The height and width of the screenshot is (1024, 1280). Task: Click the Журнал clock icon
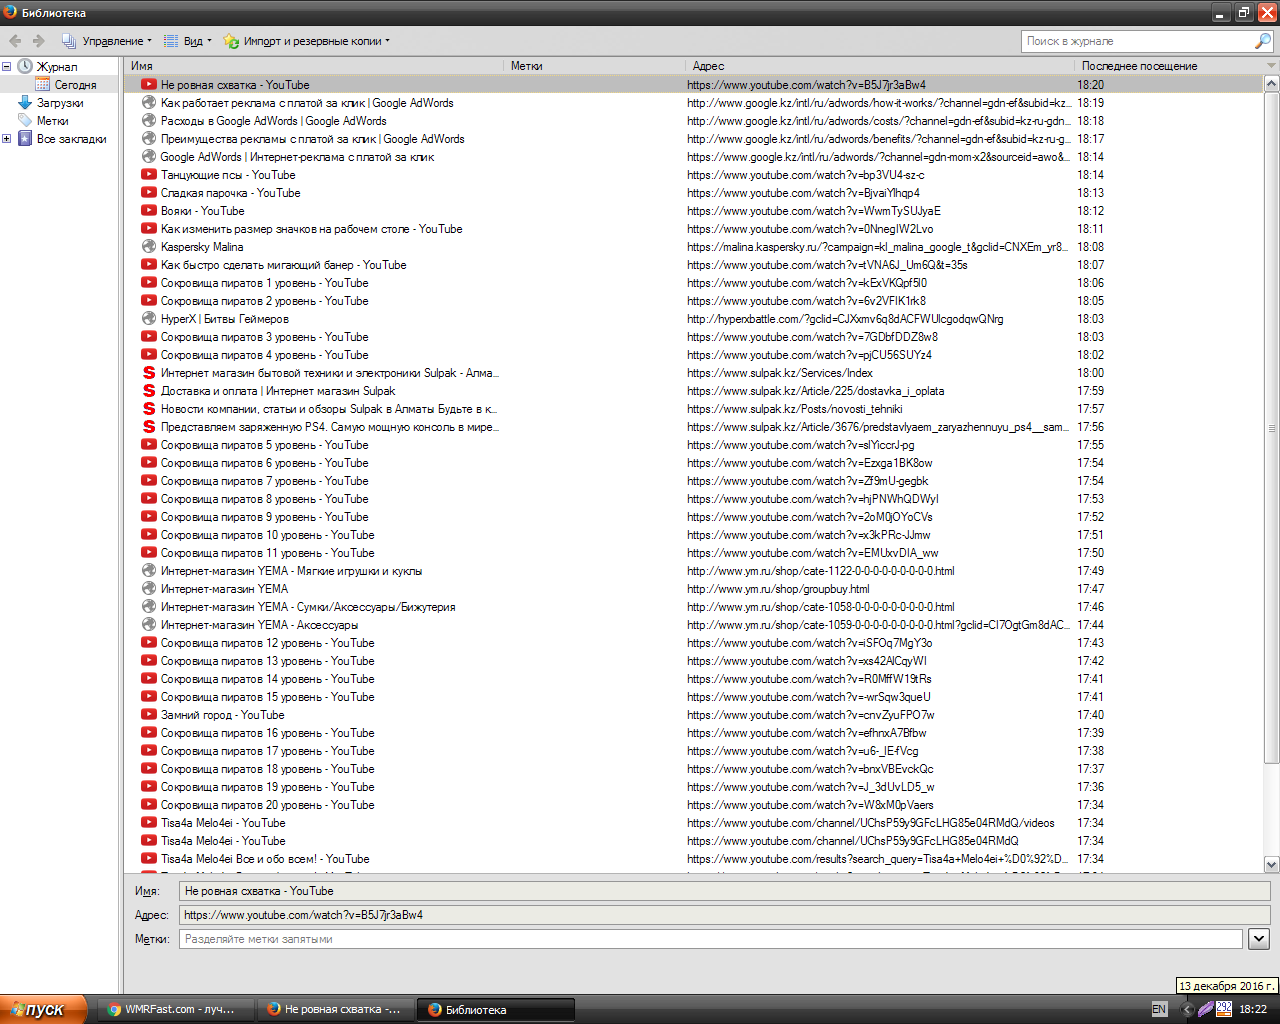25,67
